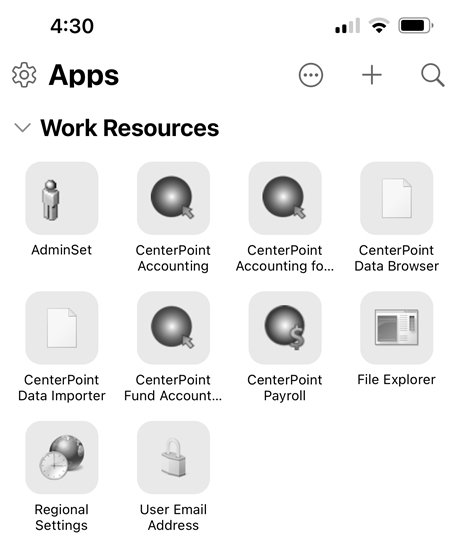The width and height of the screenshot is (451, 542).
Task: Launch CenterPoint Data Importer
Action: [62, 328]
